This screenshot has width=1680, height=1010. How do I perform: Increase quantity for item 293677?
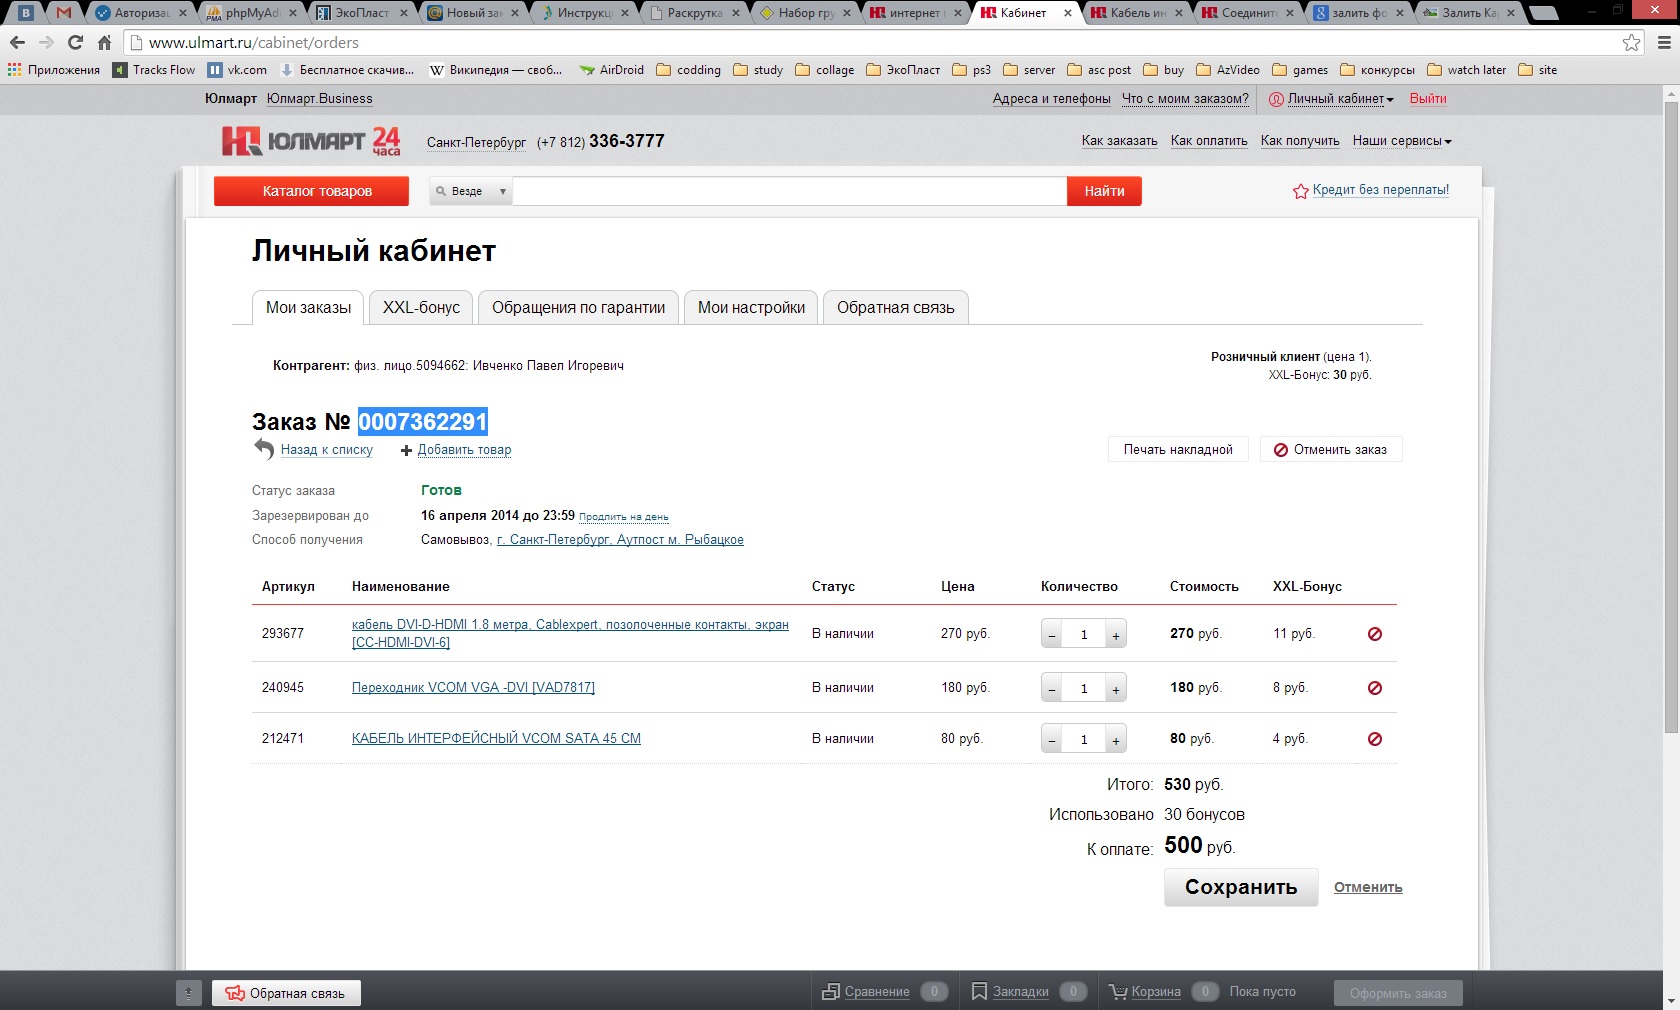(x=1116, y=634)
